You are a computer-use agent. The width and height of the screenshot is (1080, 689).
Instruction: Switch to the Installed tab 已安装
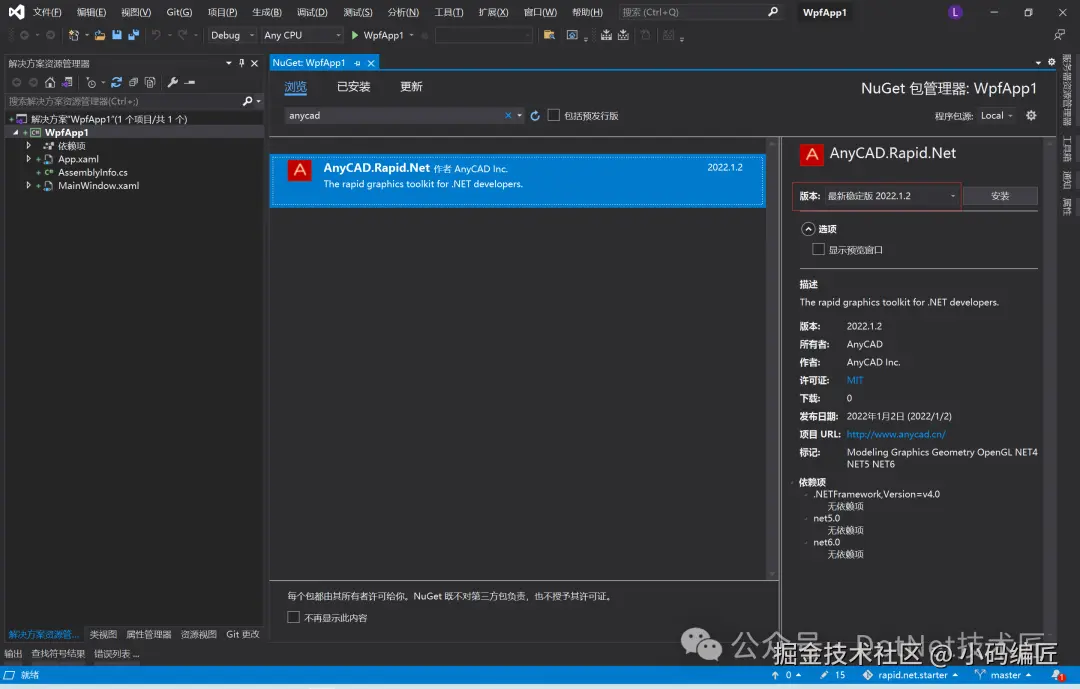coord(353,87)
